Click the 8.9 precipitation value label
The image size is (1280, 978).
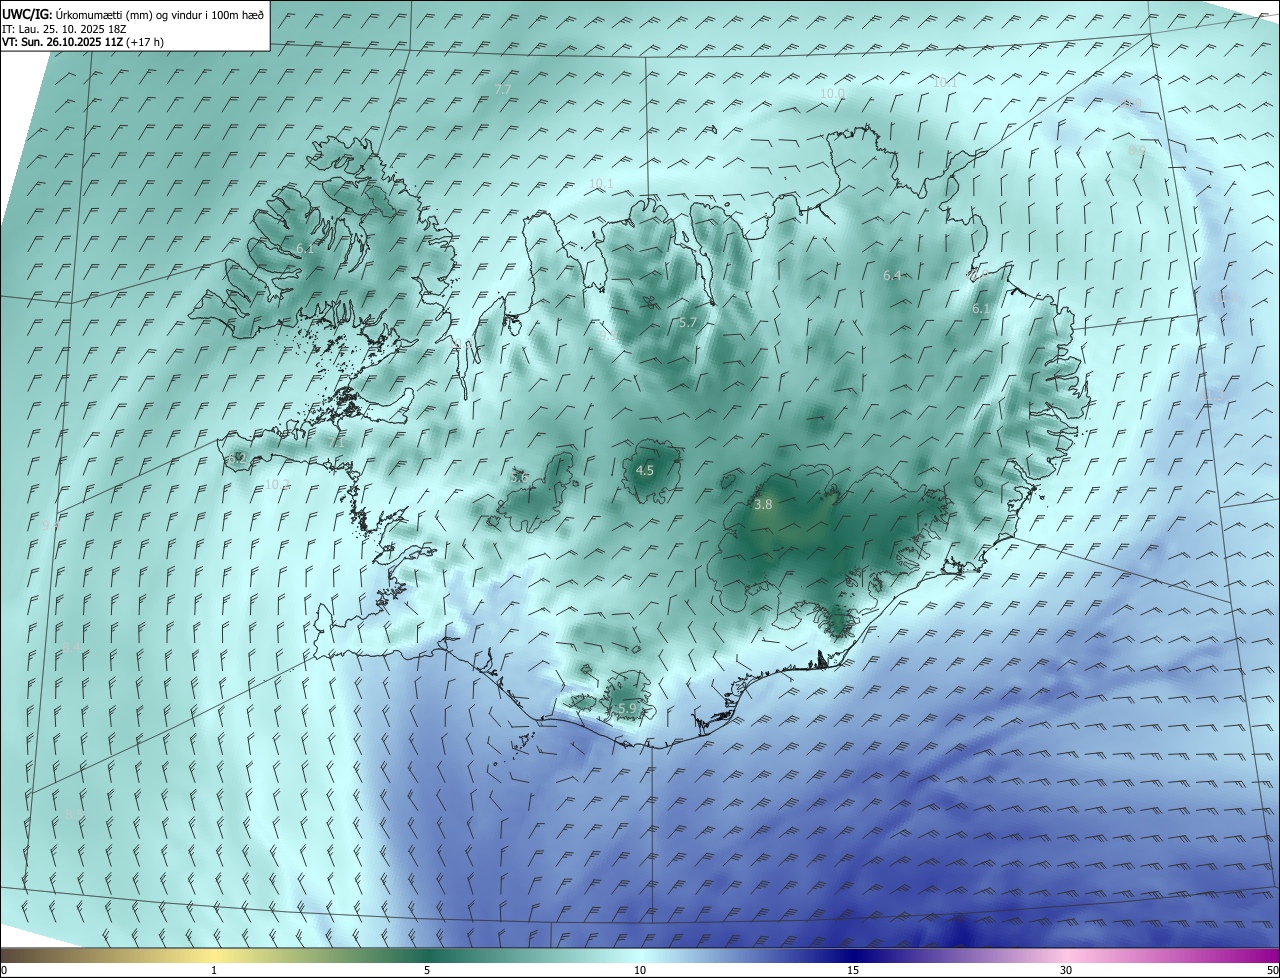[x=1137, y=150]
